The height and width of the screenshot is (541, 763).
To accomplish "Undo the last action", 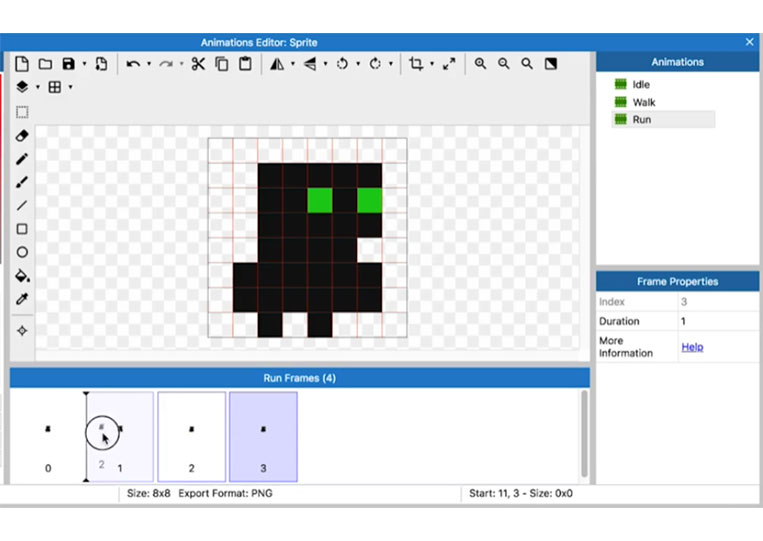I will click(x=133, y=64).
